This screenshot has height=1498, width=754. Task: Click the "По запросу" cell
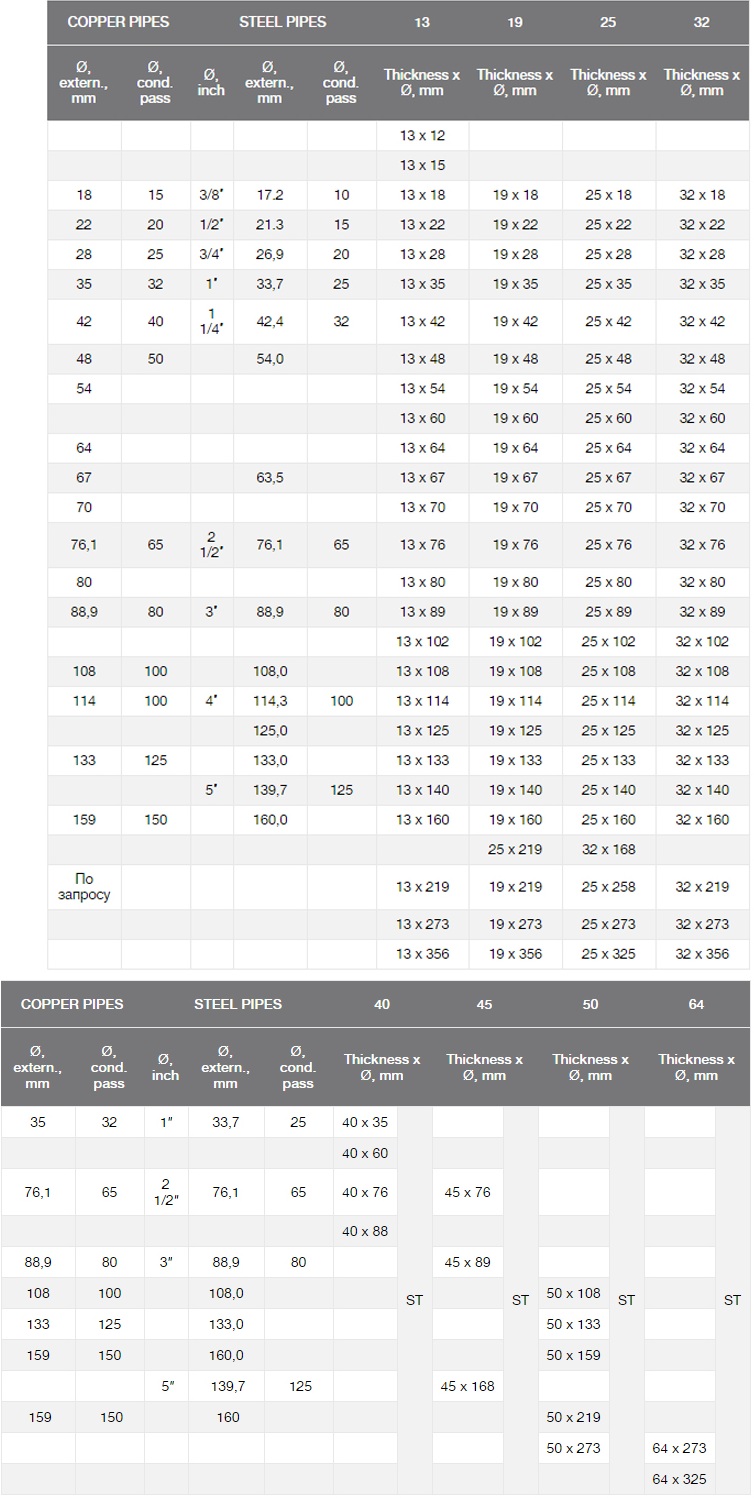tap(84, 887)
